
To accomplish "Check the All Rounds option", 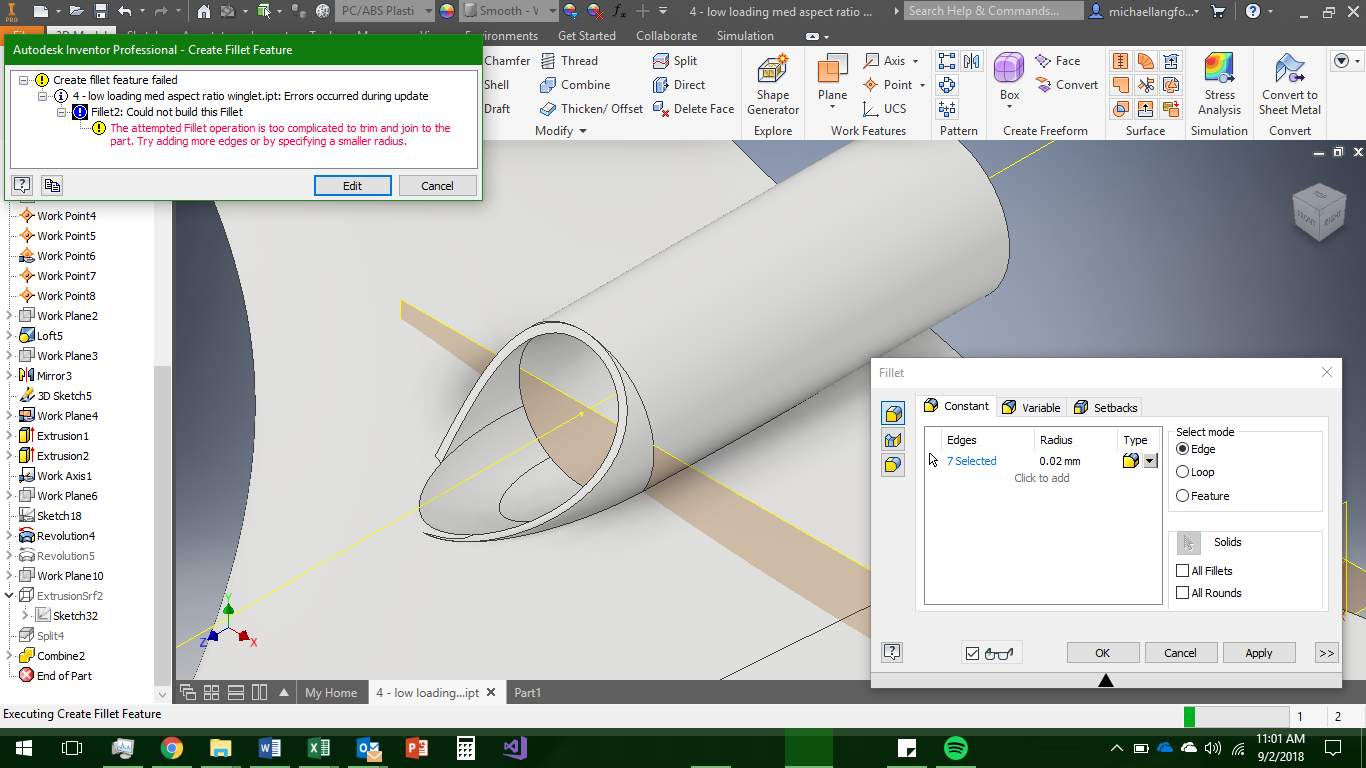I will tap(1182, 592).
